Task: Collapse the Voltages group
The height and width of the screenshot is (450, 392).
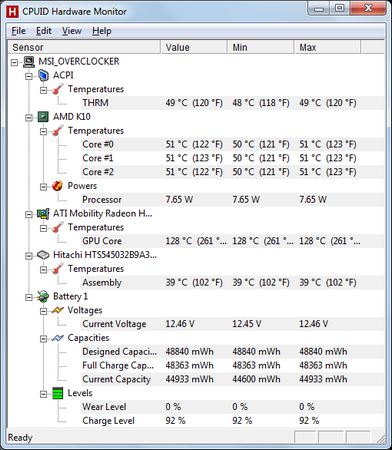Action: (x=44, y=311)
